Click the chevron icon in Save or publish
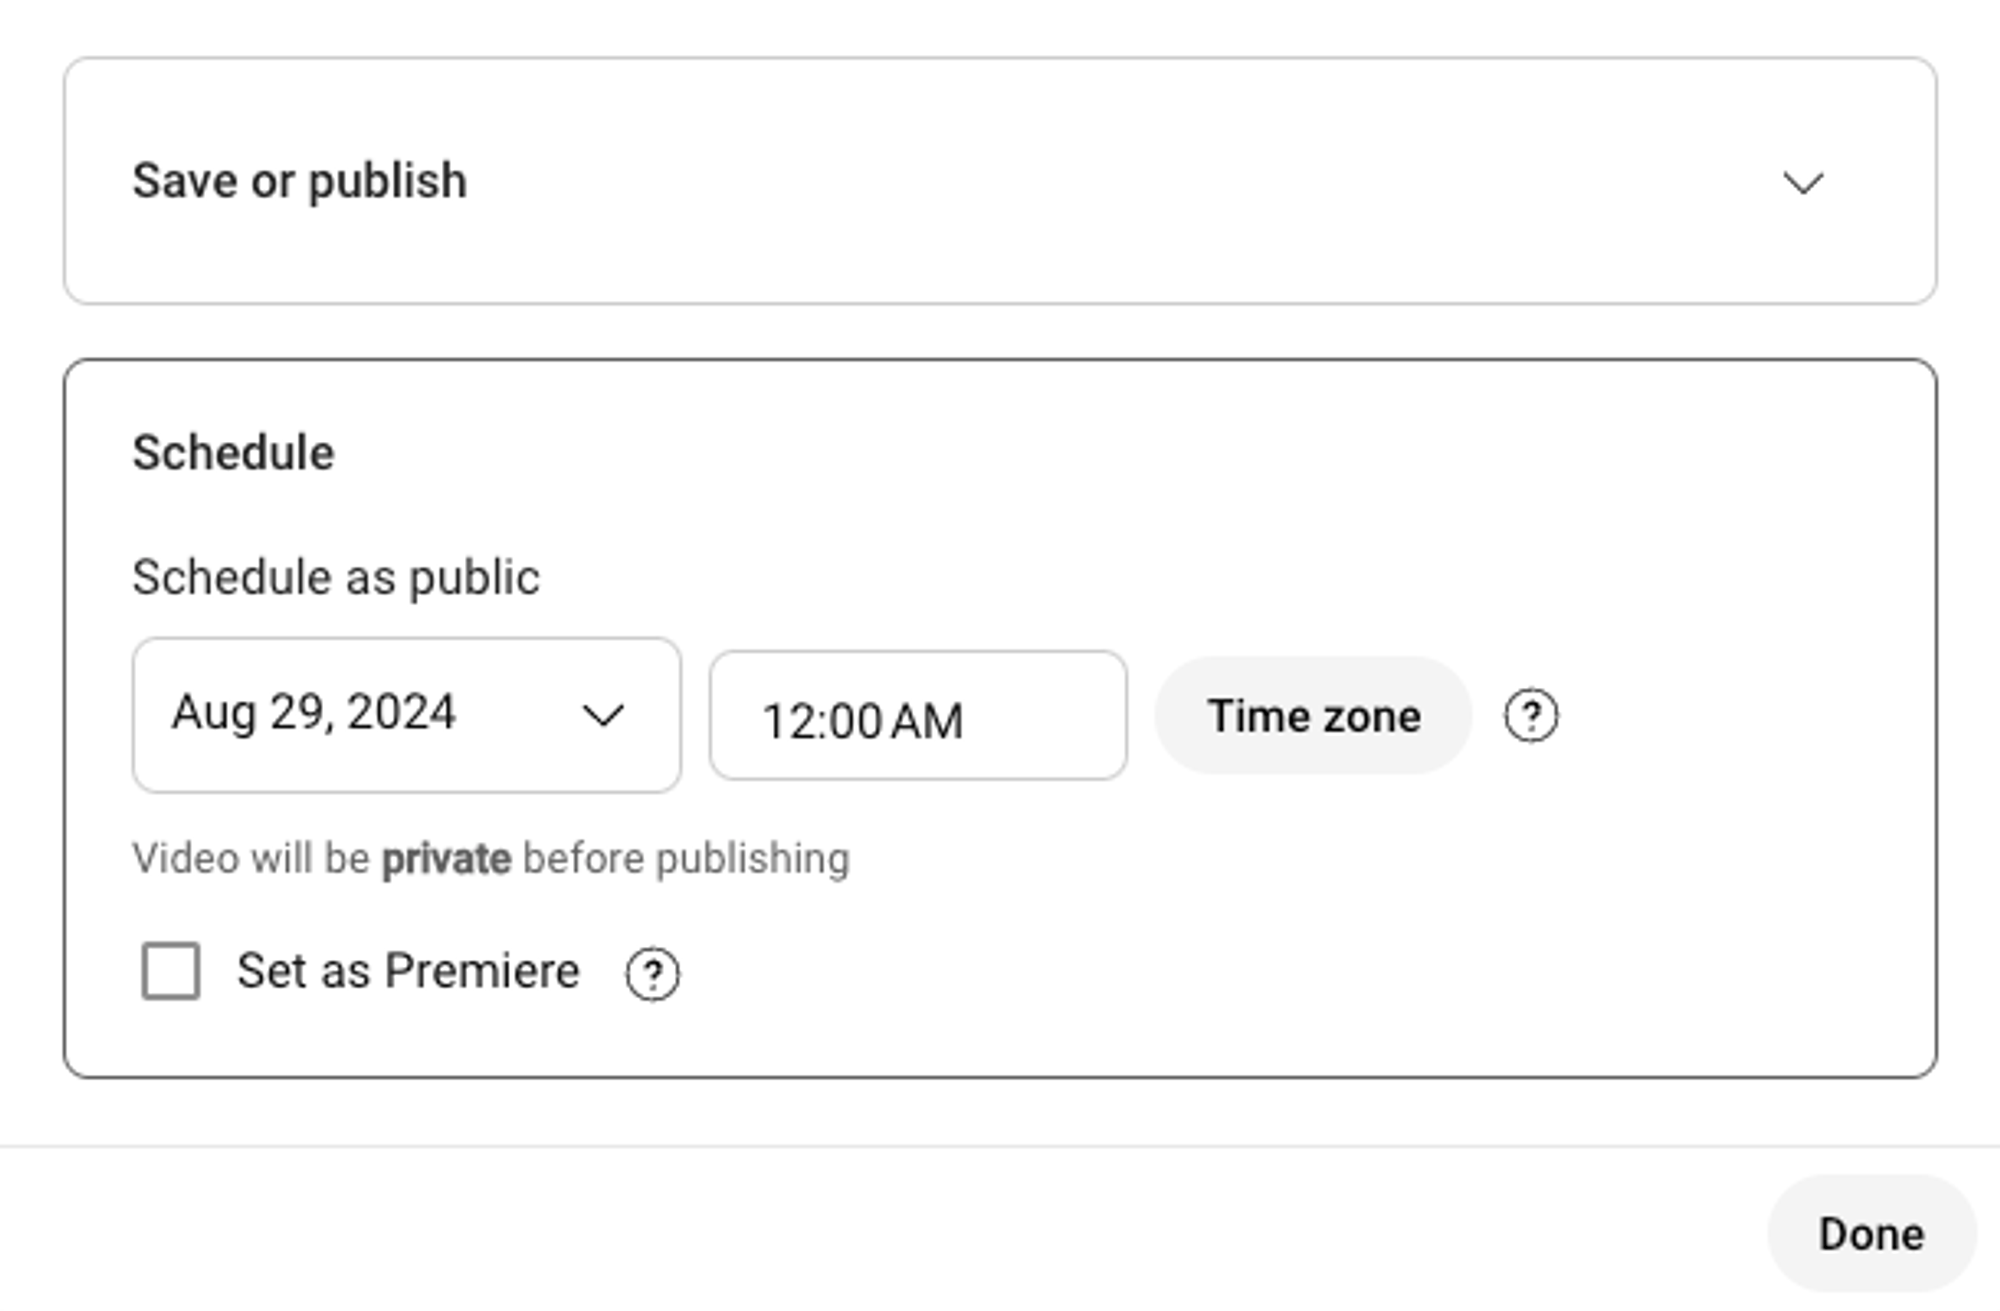The image size is (2000, 1311). click(1803, 183)
